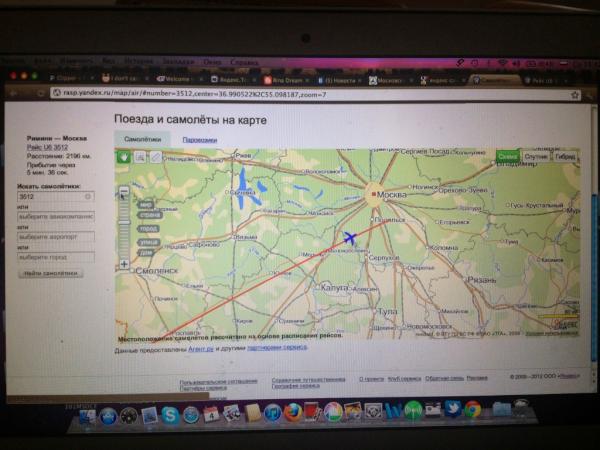Open the Окно menu in menu bar
The height and width of the screenshot is (450, 600).
pyautogui.click(x=212, y=62)
